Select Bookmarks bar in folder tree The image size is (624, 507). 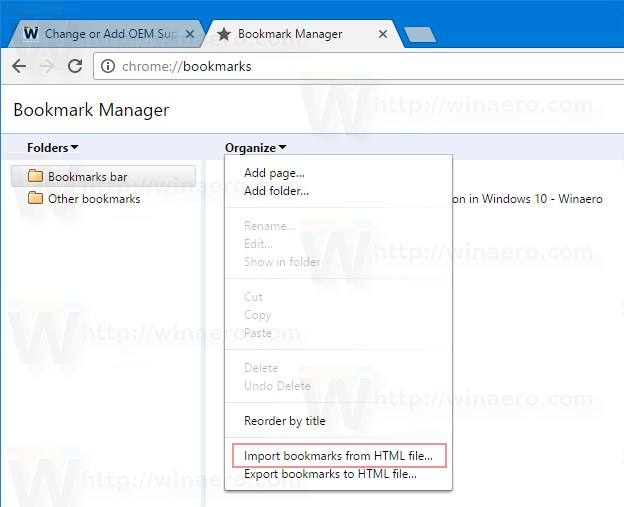pyautogui.click(x=103, y=176)
